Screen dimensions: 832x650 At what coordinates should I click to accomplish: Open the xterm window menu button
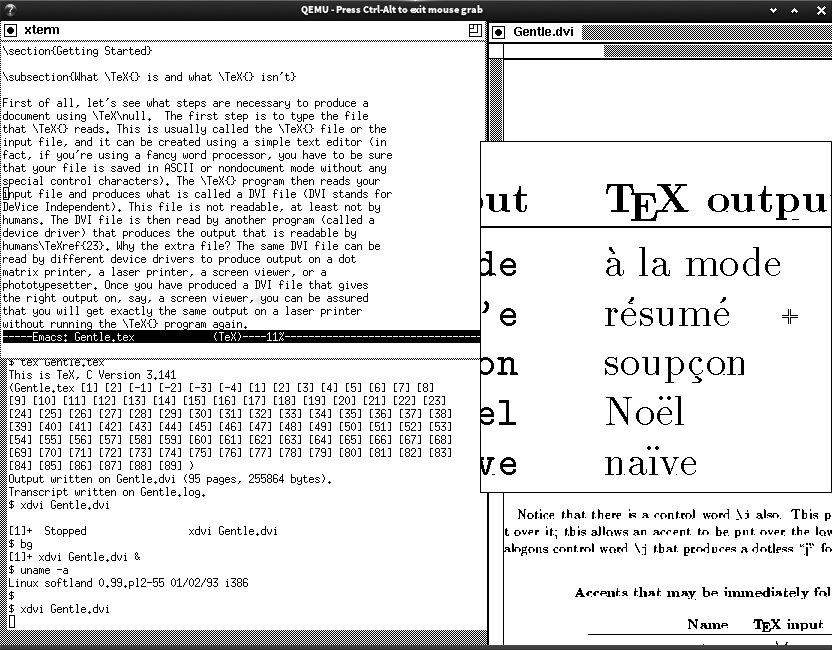click(10, 31)
